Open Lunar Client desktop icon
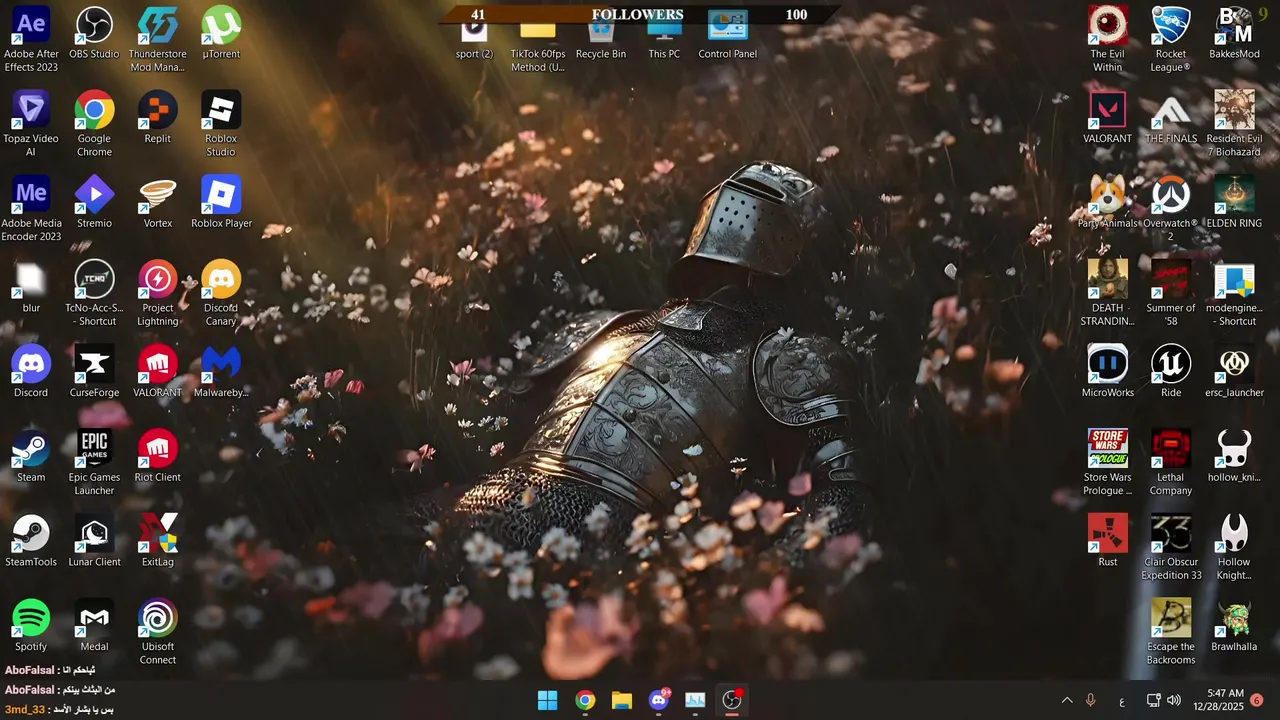Screen dimensions: 1280x720 coord(94,542)
